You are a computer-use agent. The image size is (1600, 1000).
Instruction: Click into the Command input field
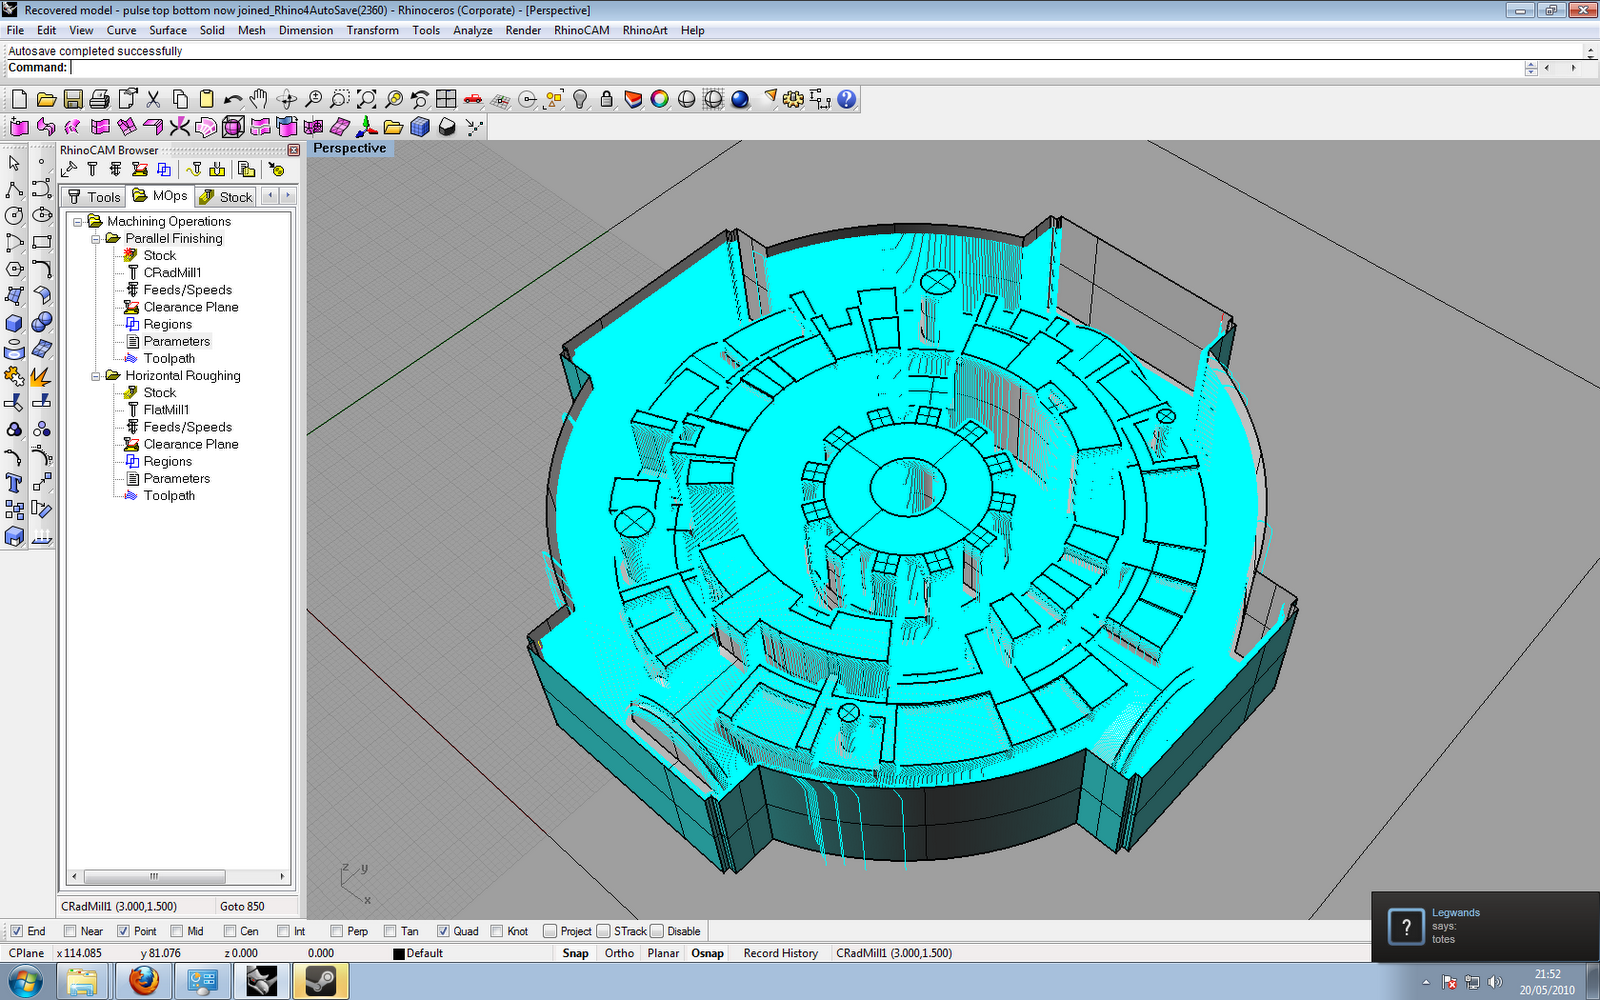click(795, 68)
